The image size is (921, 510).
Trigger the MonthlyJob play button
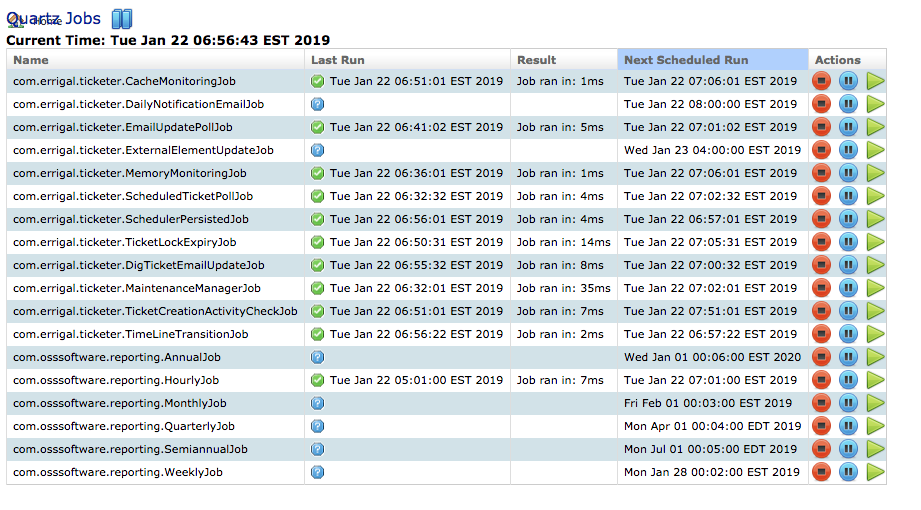click(875, 403)
